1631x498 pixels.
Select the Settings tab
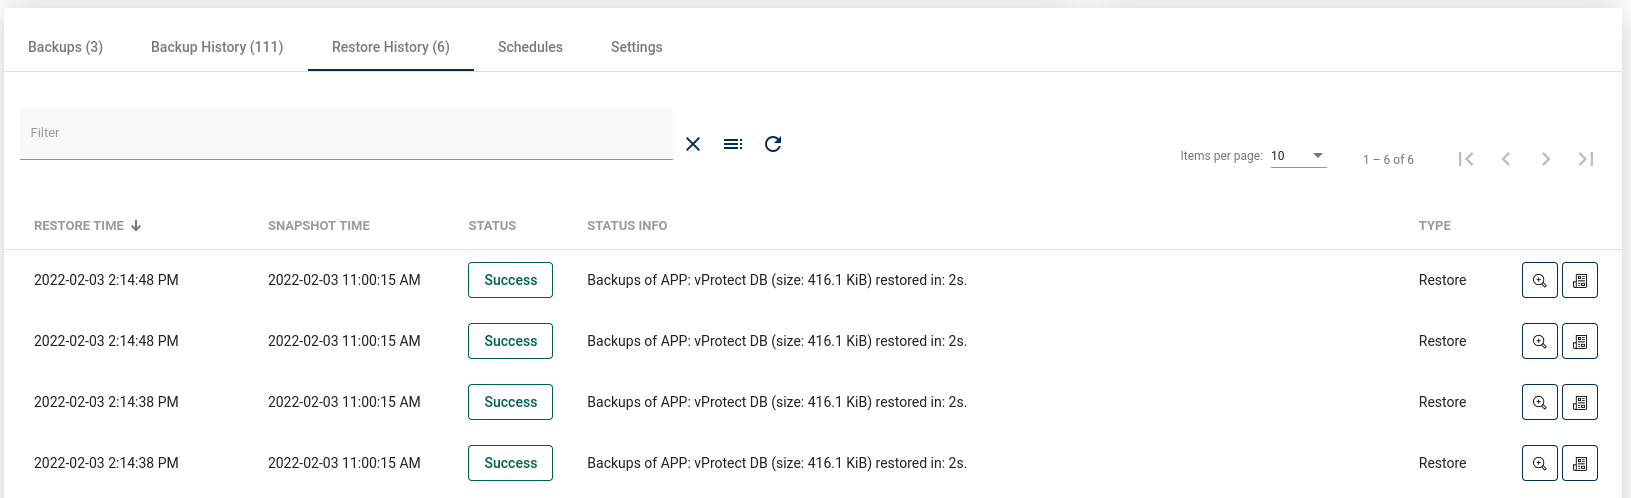pos(636,47)
